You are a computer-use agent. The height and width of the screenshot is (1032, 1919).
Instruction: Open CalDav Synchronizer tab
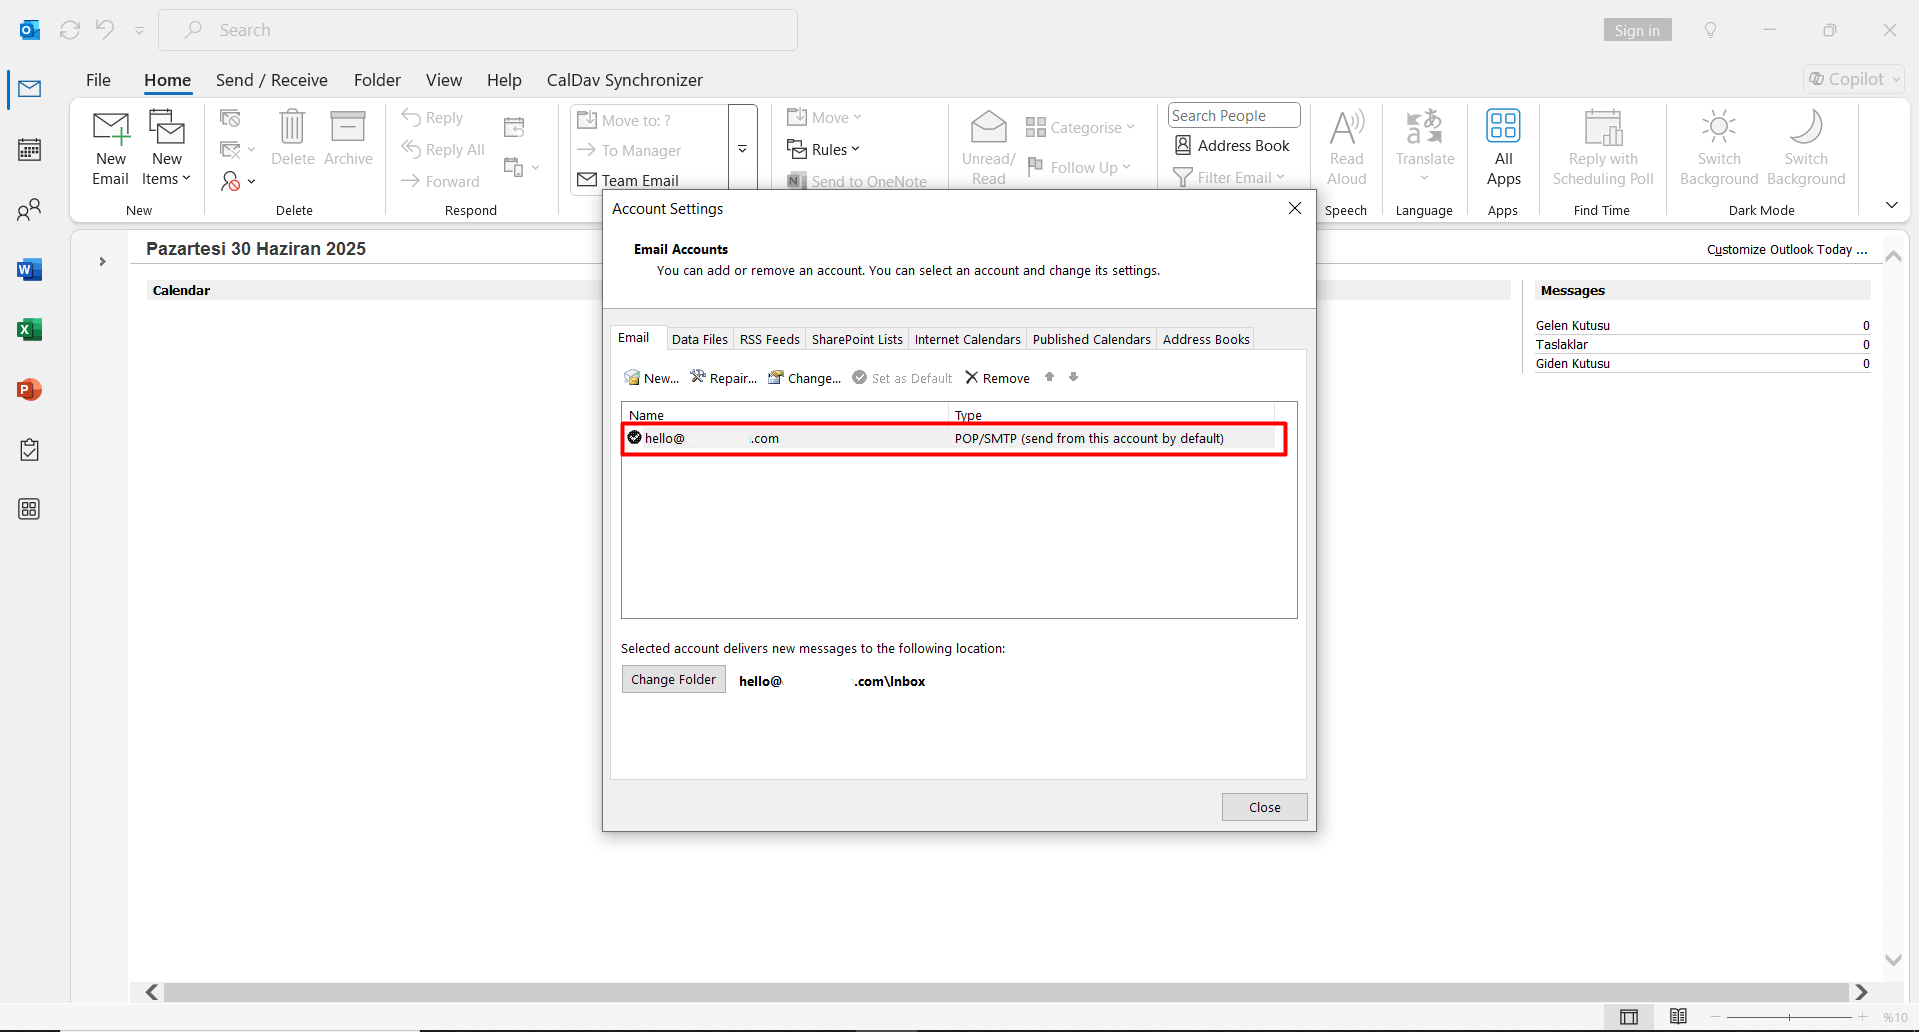pos(625,80)
